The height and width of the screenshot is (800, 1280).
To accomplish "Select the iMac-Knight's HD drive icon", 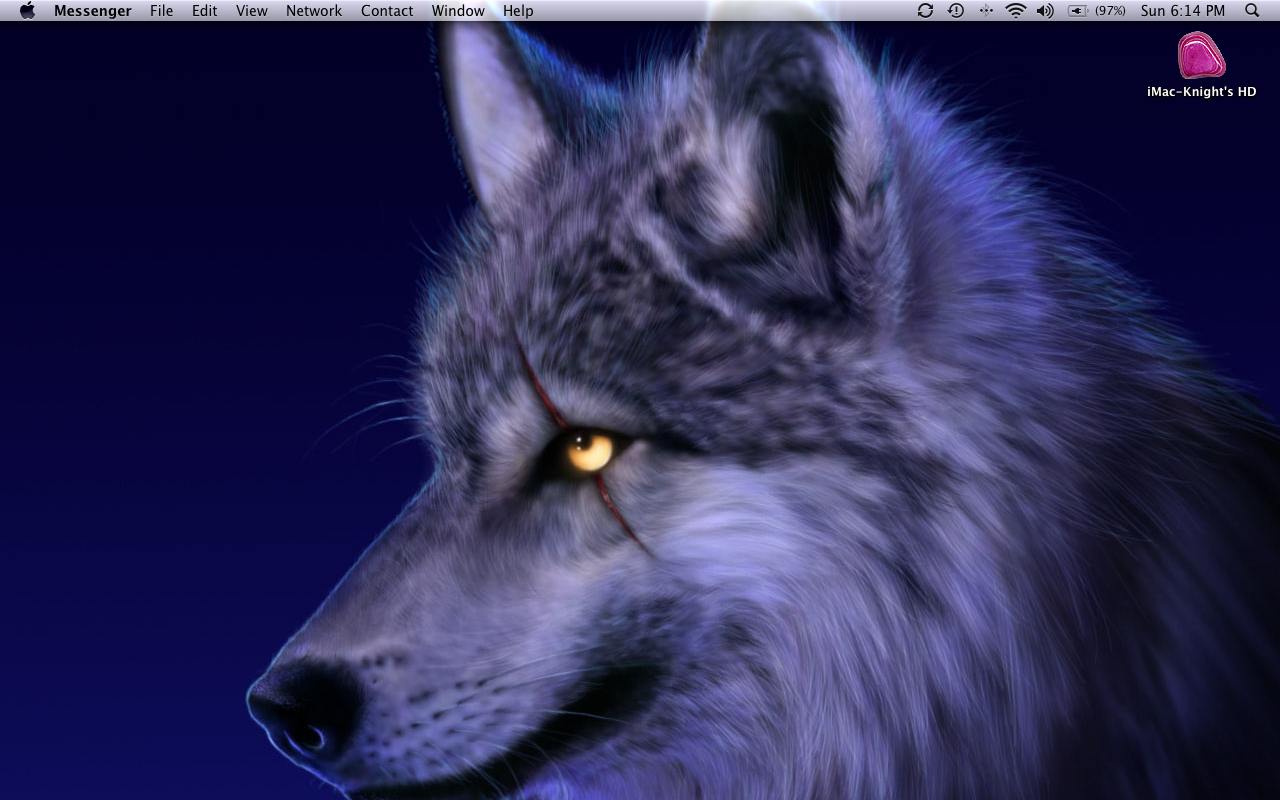I will [1201, 55].
